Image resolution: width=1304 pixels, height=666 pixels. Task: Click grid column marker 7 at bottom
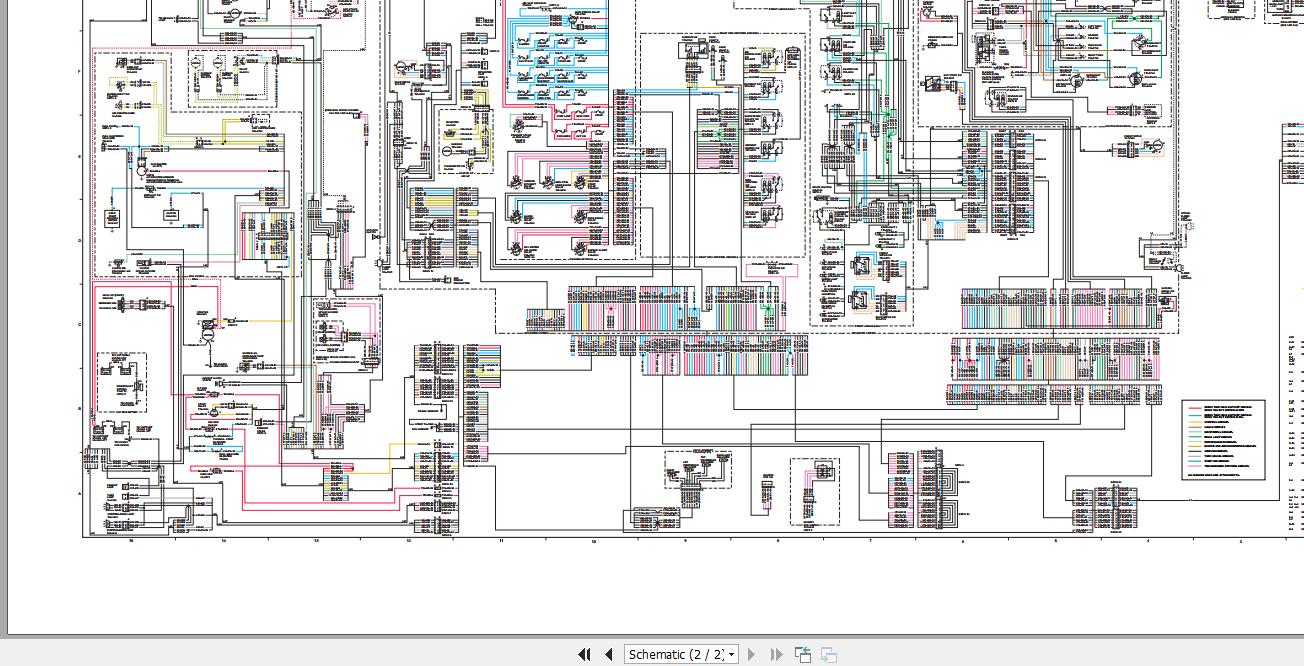pos(870,541)
